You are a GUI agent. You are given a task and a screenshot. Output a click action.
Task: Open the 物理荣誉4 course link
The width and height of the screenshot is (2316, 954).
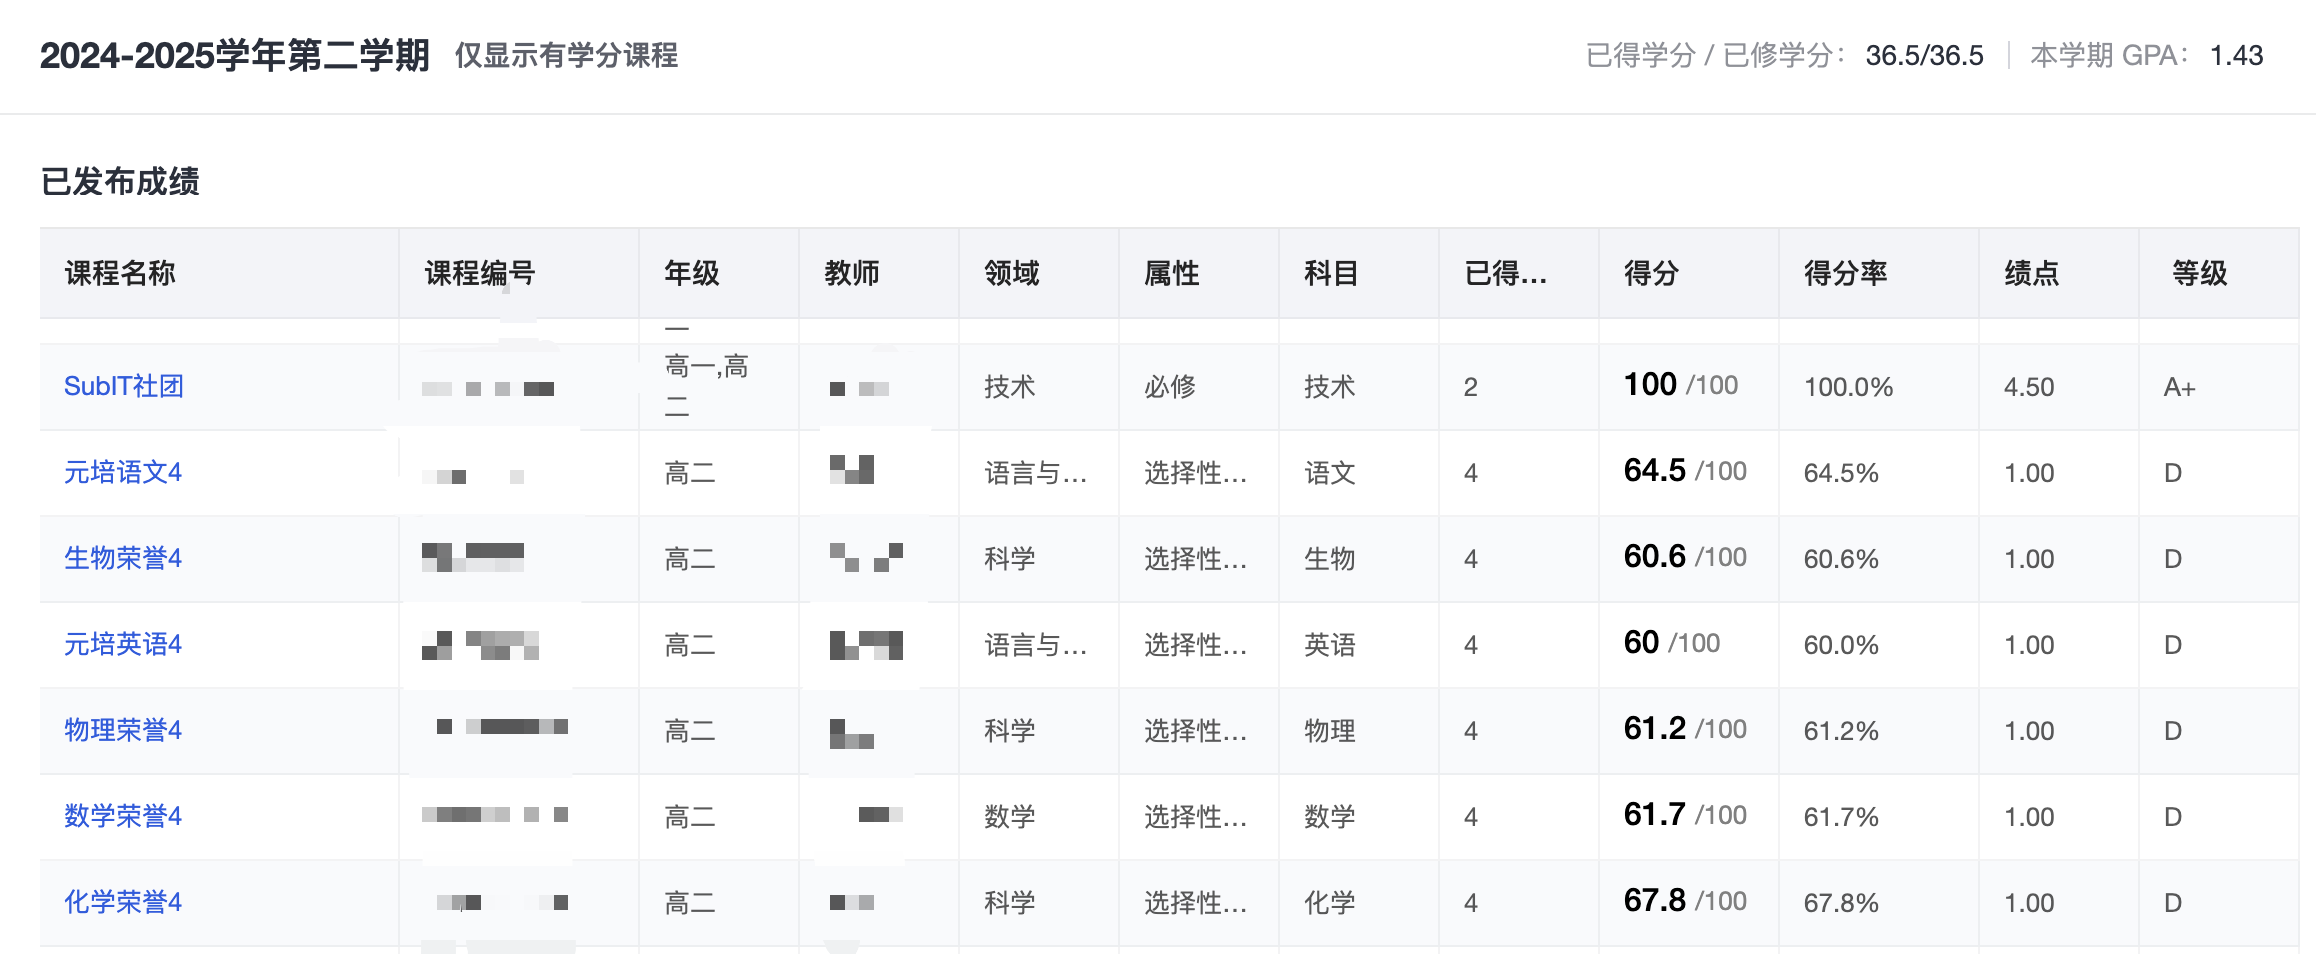point(123,730)
